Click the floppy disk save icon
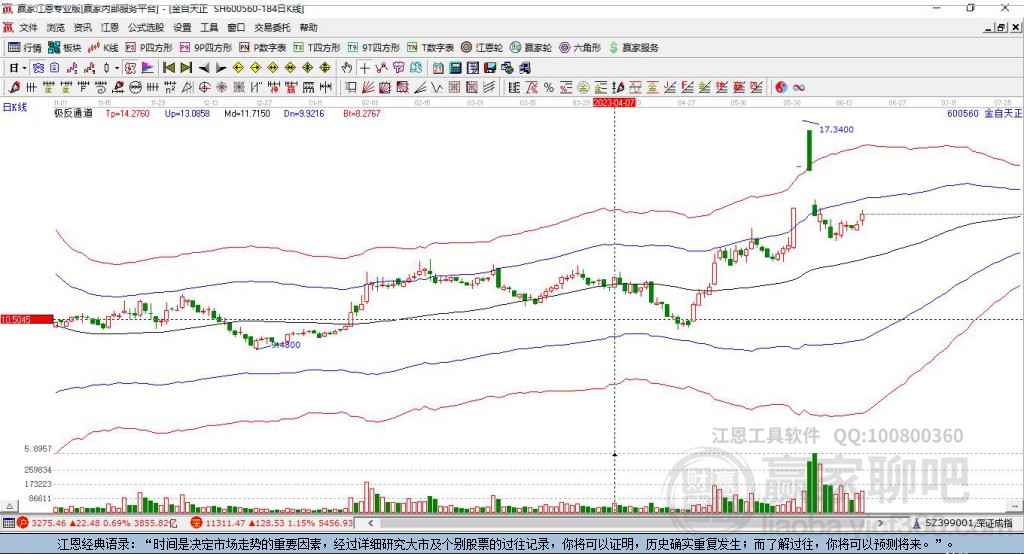 point(490,68)
